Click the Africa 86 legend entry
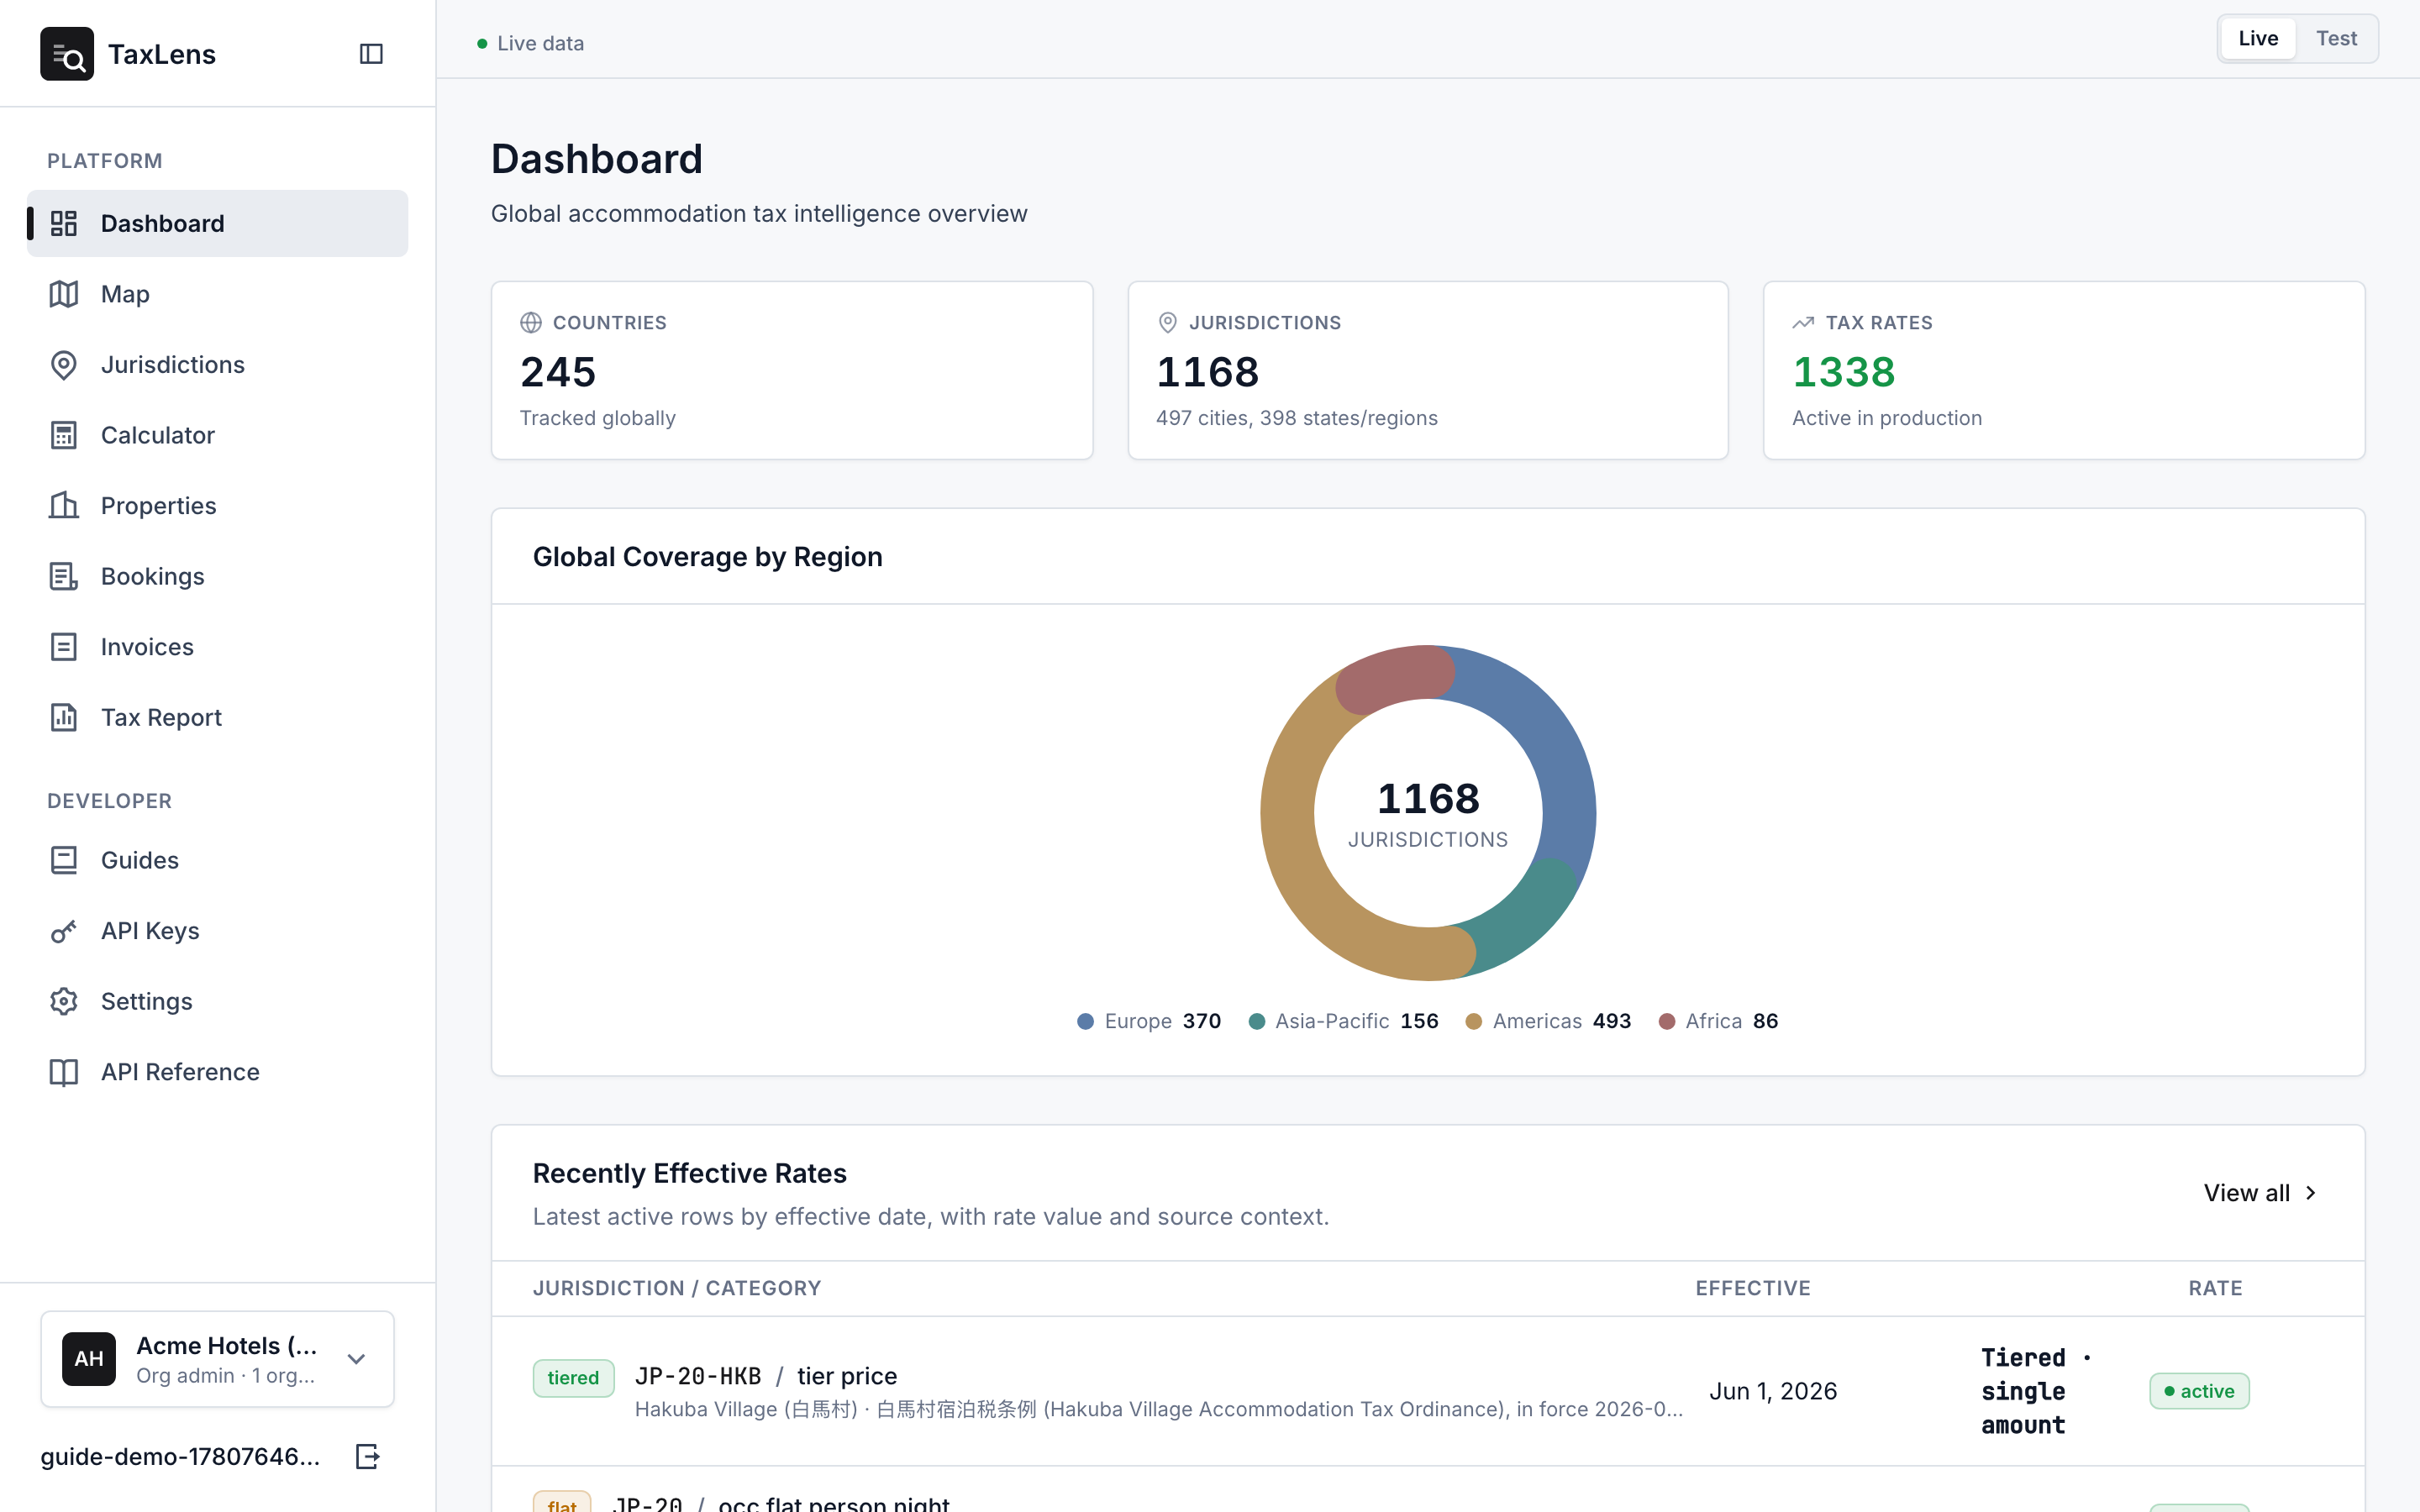This screenshot has width=2420, height=1512. [1718, 1021]
